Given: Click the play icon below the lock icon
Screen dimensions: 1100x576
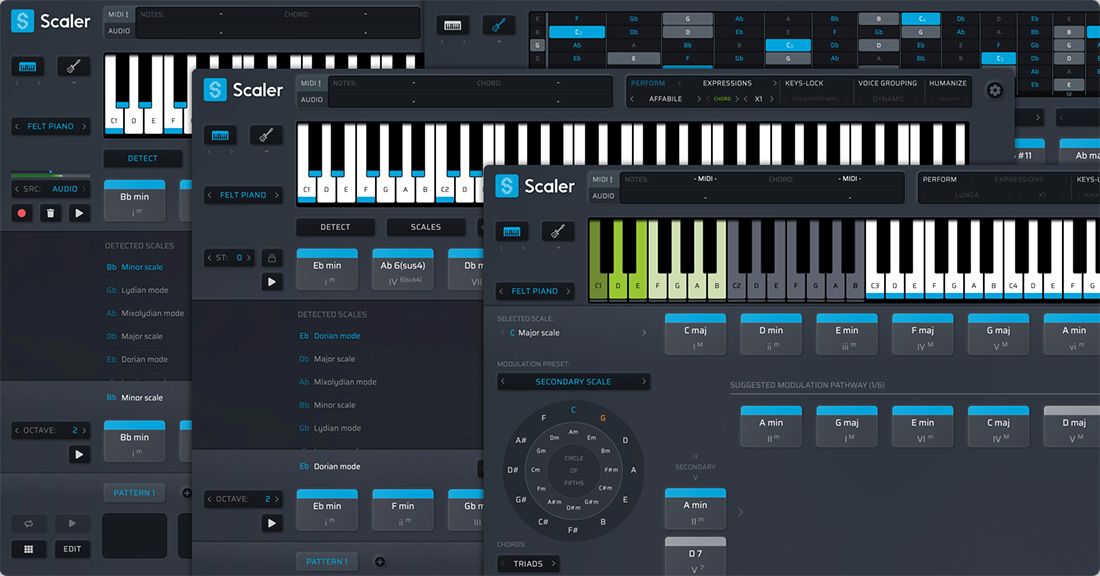Looking at the screenshot, I should click(x=272, y=282).
